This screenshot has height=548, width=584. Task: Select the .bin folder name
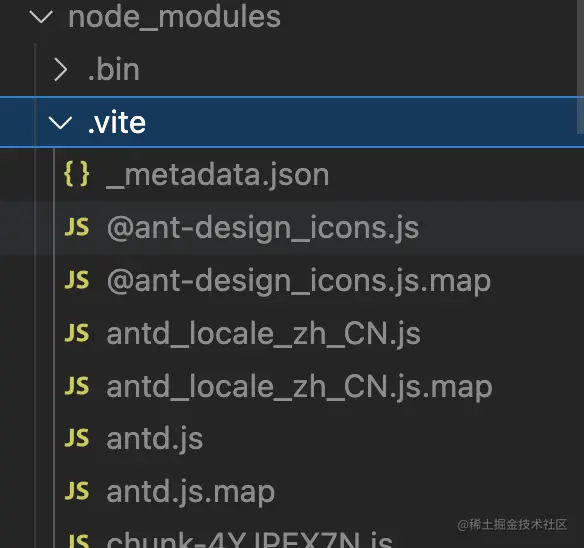pos(114,70)
